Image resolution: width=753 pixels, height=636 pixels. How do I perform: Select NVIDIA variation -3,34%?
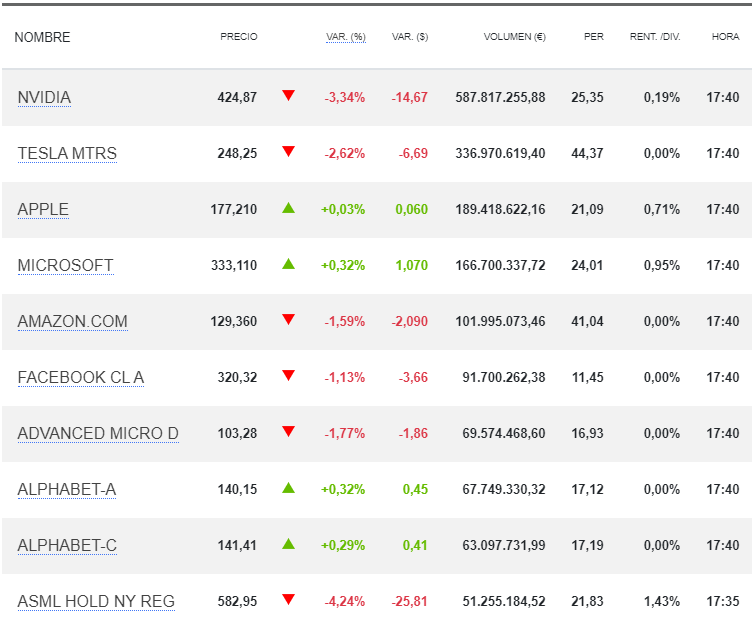pos(345,98)
